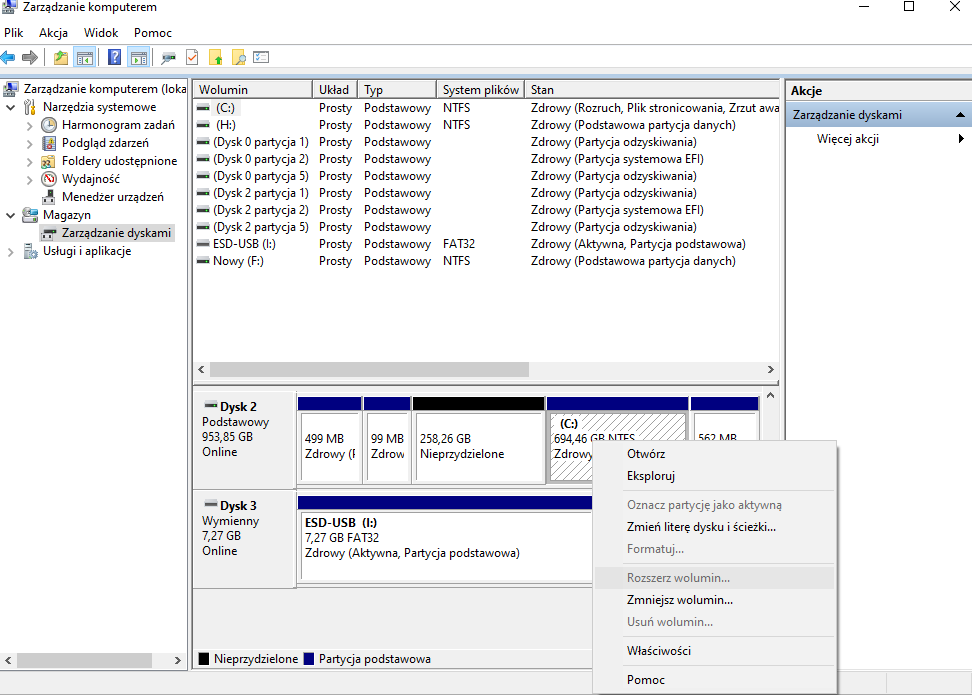972x695 pixels.
Task: Click the Up one level folder icon
Action: 61,58
